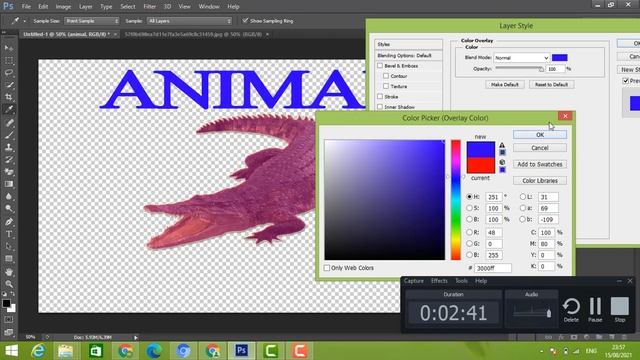Screen dimensions: 640x360
Task: Select the Eyedropper tool in toolbox
Action: tap(9, 109)
